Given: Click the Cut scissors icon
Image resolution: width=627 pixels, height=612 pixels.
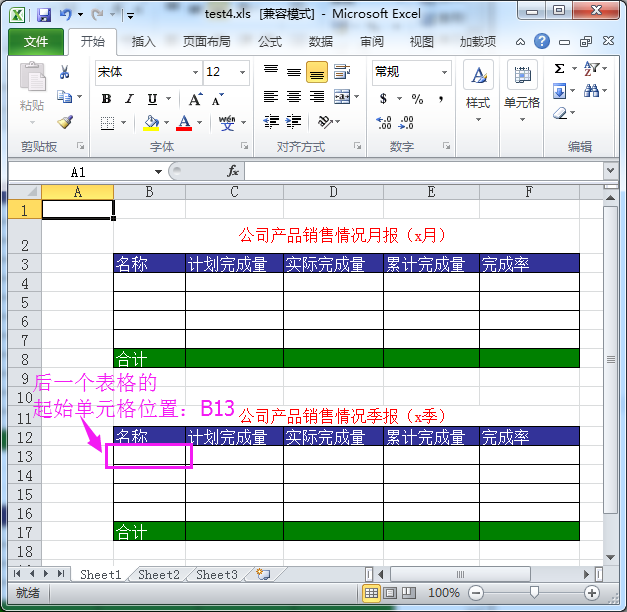Looking at the screenshot, I should point(65,72).
